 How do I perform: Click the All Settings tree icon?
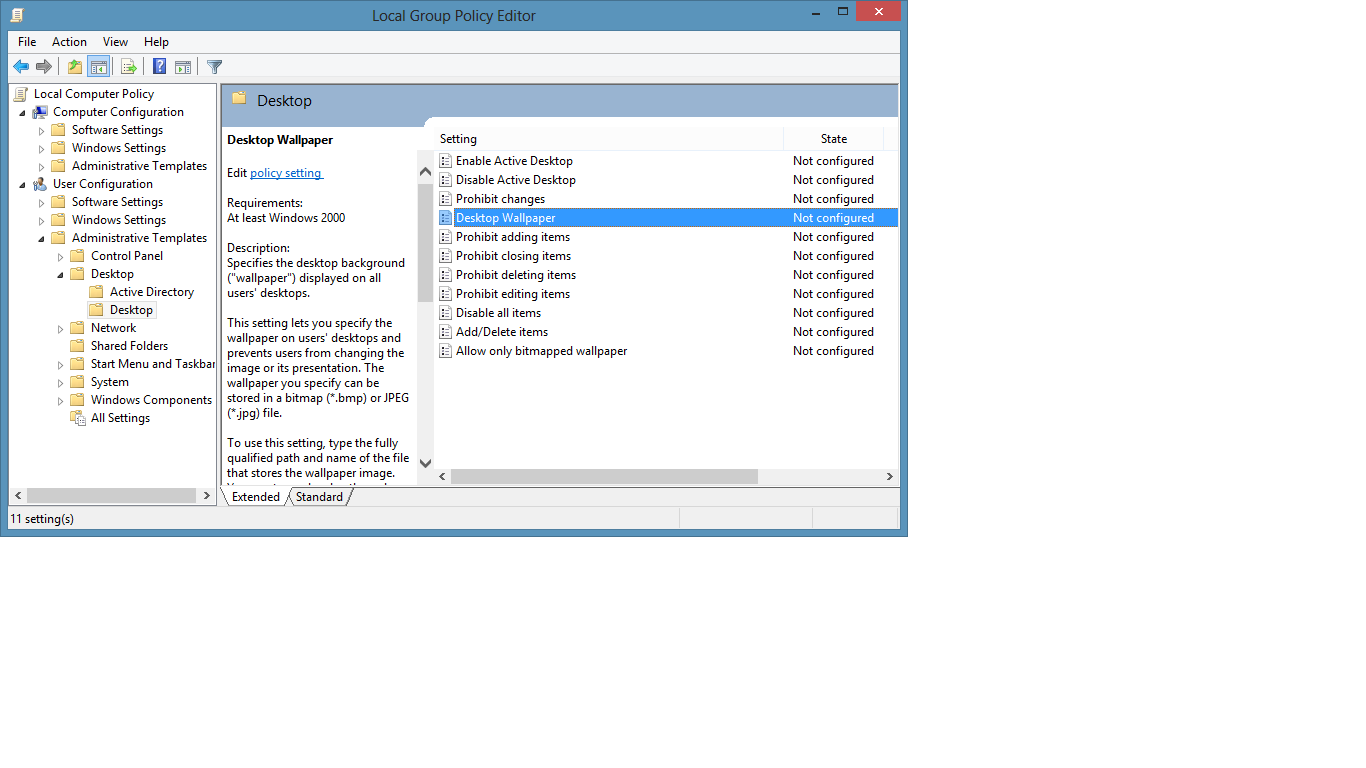tap(78, 418)
